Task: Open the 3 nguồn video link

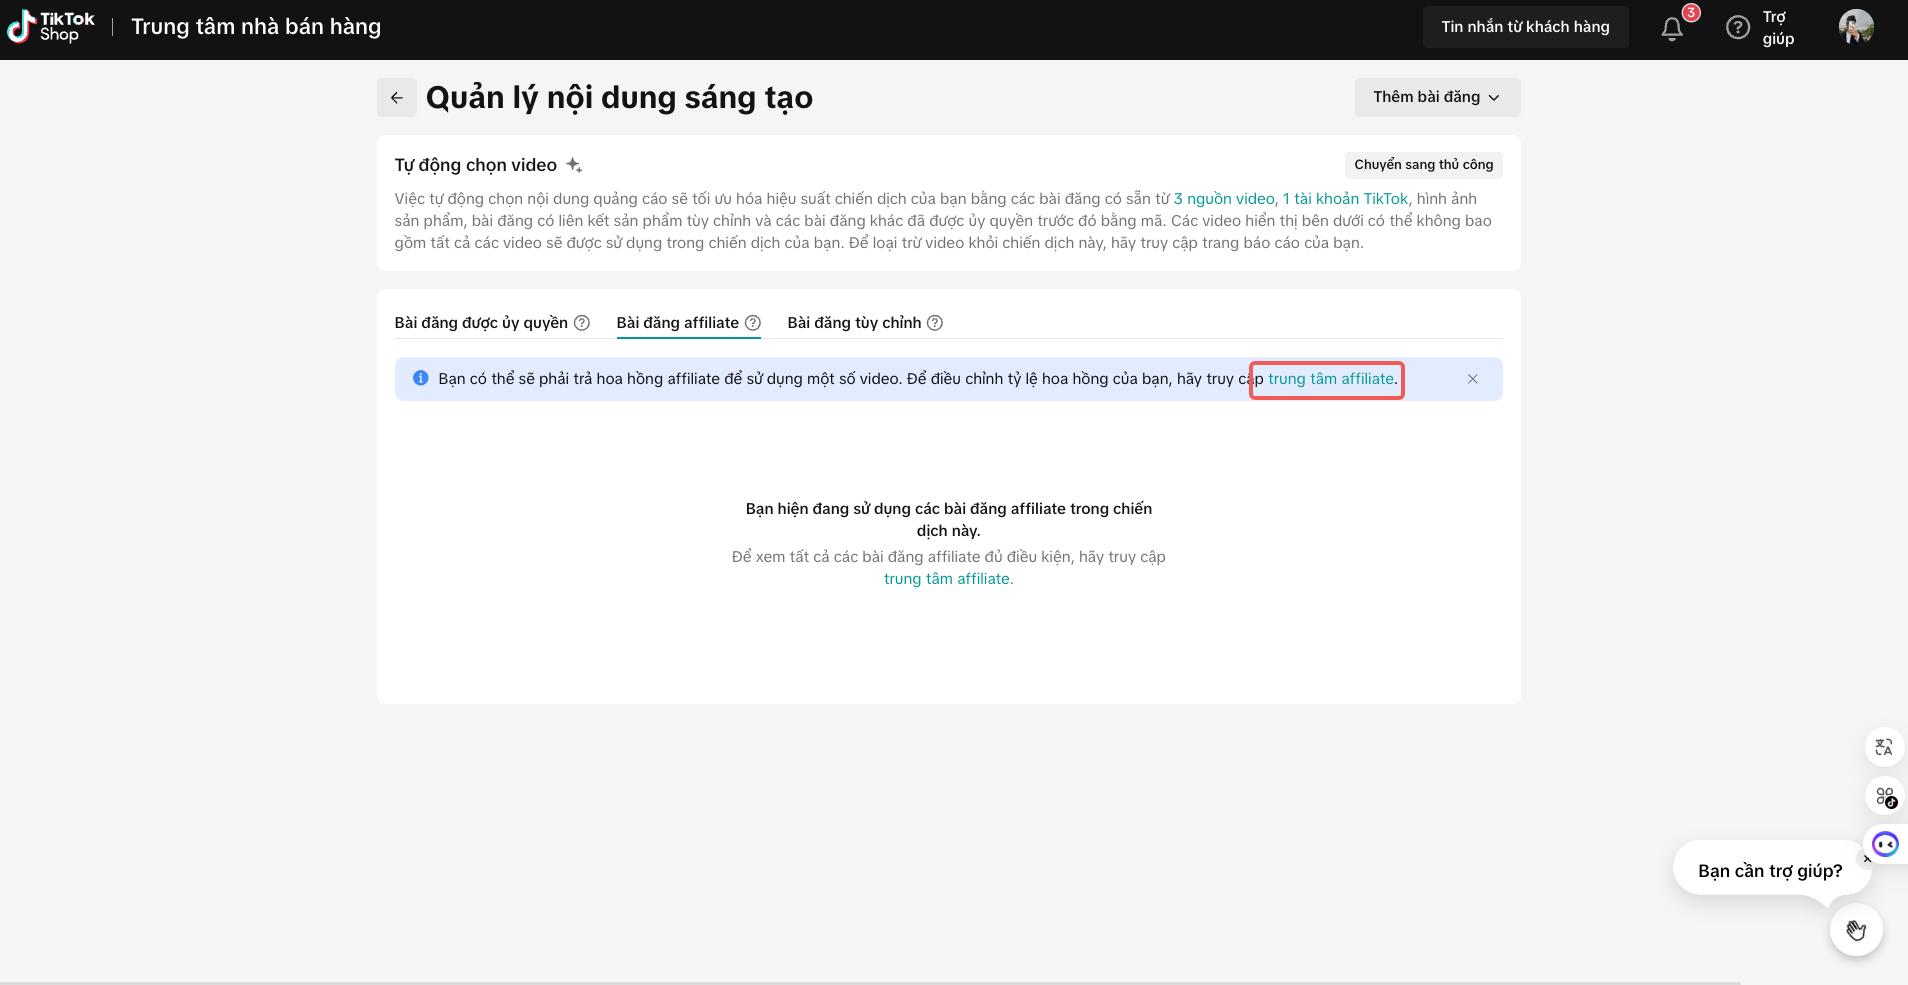Action: [1224, 199]
